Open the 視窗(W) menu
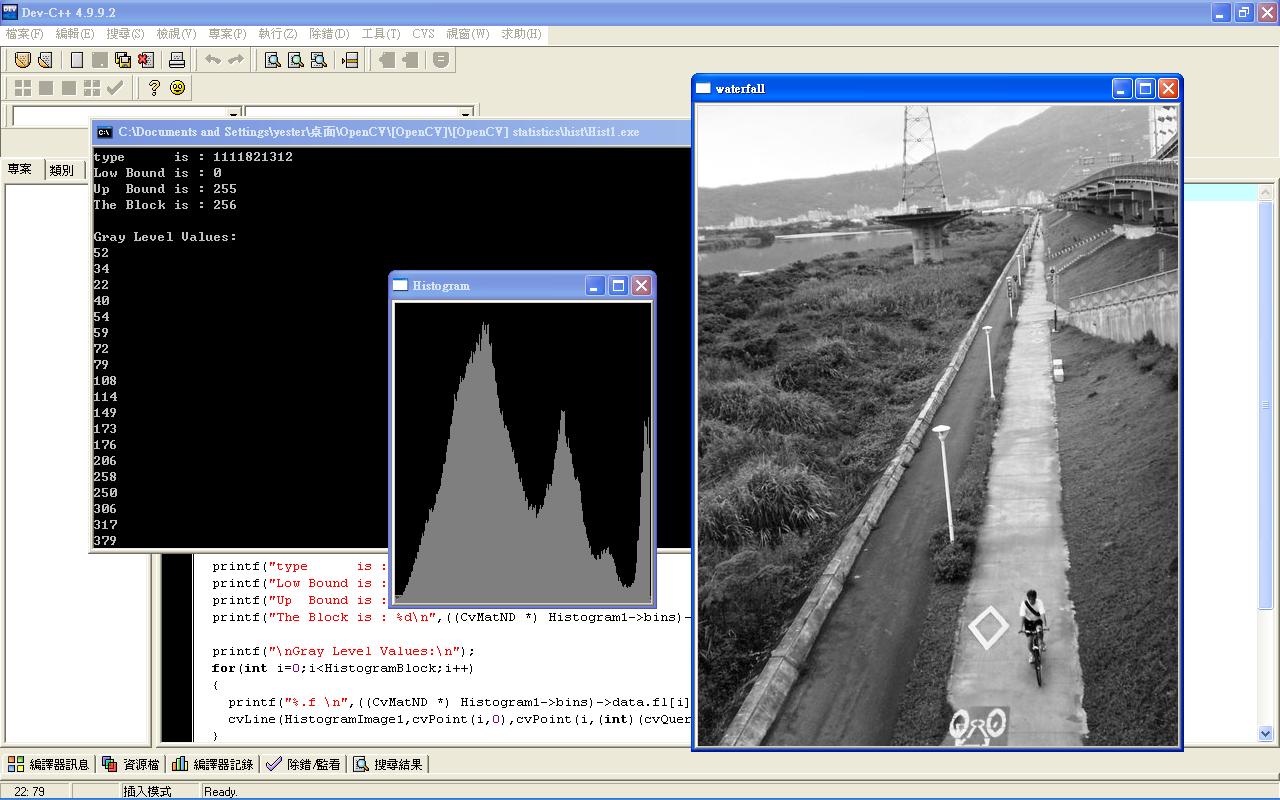This screenshot has height=800, width=1280. point(468,34)
